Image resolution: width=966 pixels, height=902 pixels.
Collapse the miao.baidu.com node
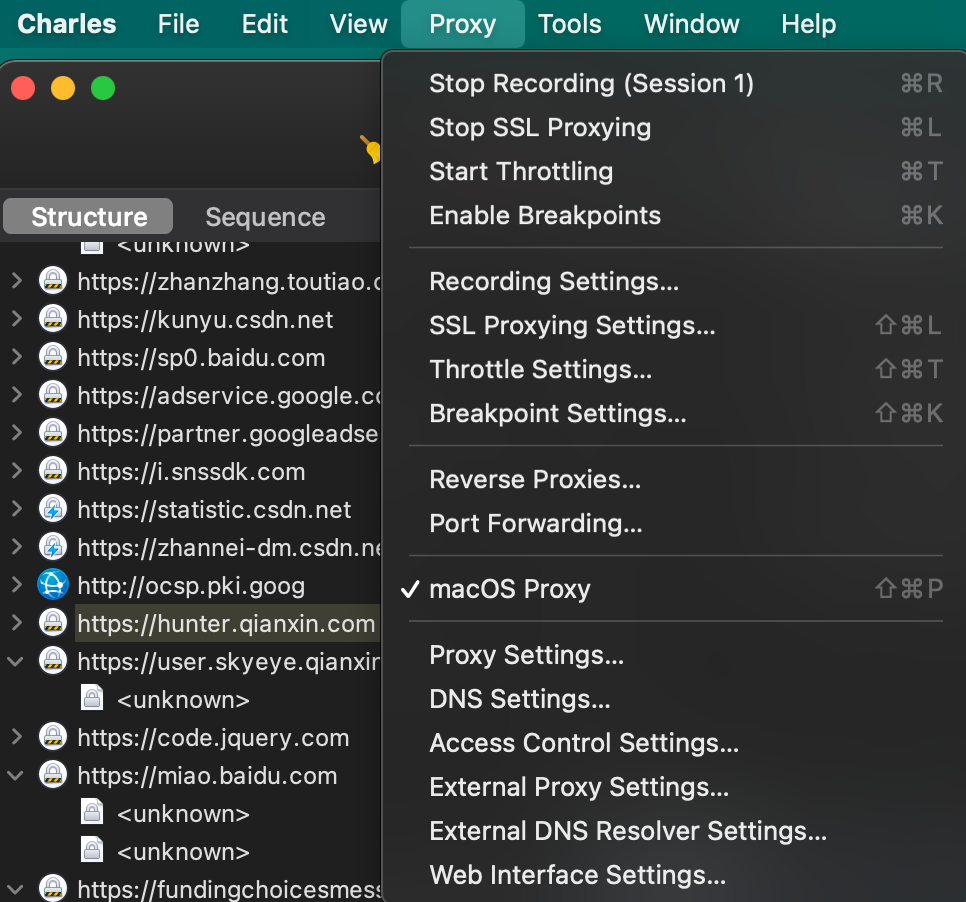tap(15, 776)
